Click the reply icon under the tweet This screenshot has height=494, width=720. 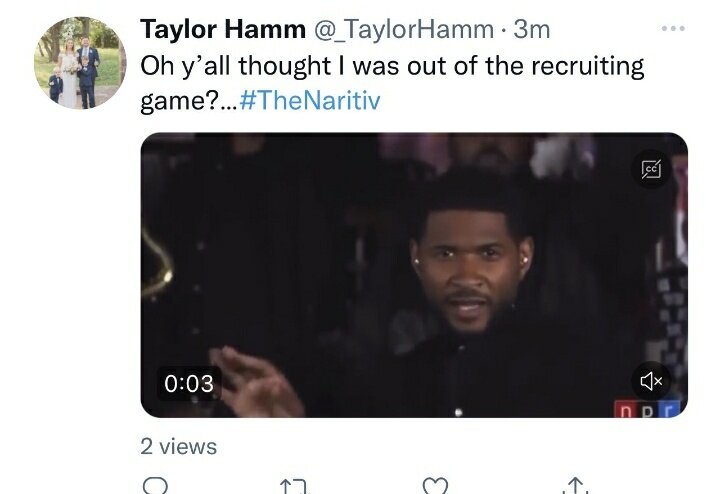(x=155, y=487)
